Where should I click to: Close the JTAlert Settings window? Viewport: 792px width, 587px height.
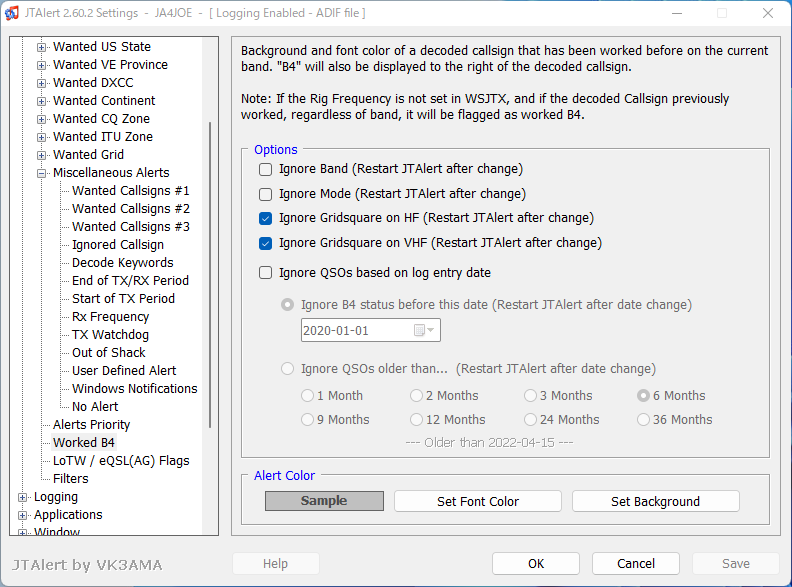point(768,13)
